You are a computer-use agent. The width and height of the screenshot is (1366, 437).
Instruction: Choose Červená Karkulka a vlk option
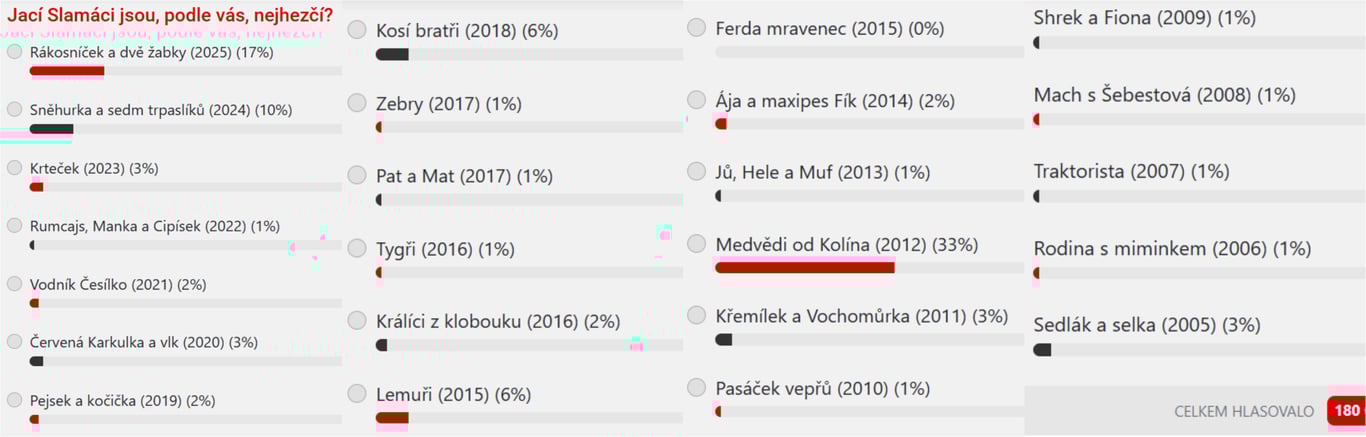(x=14, y=342)
